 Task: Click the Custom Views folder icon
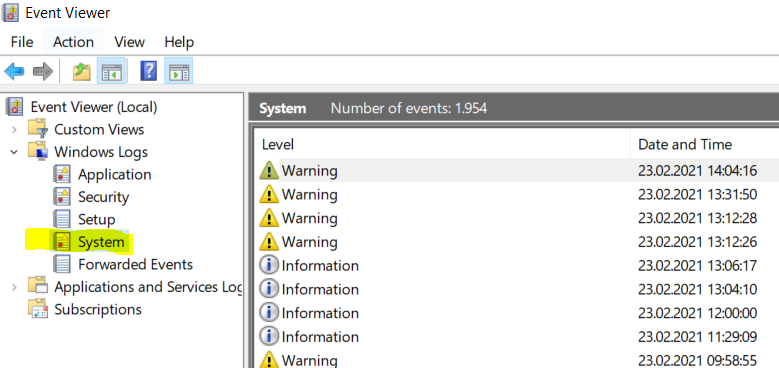38,129
